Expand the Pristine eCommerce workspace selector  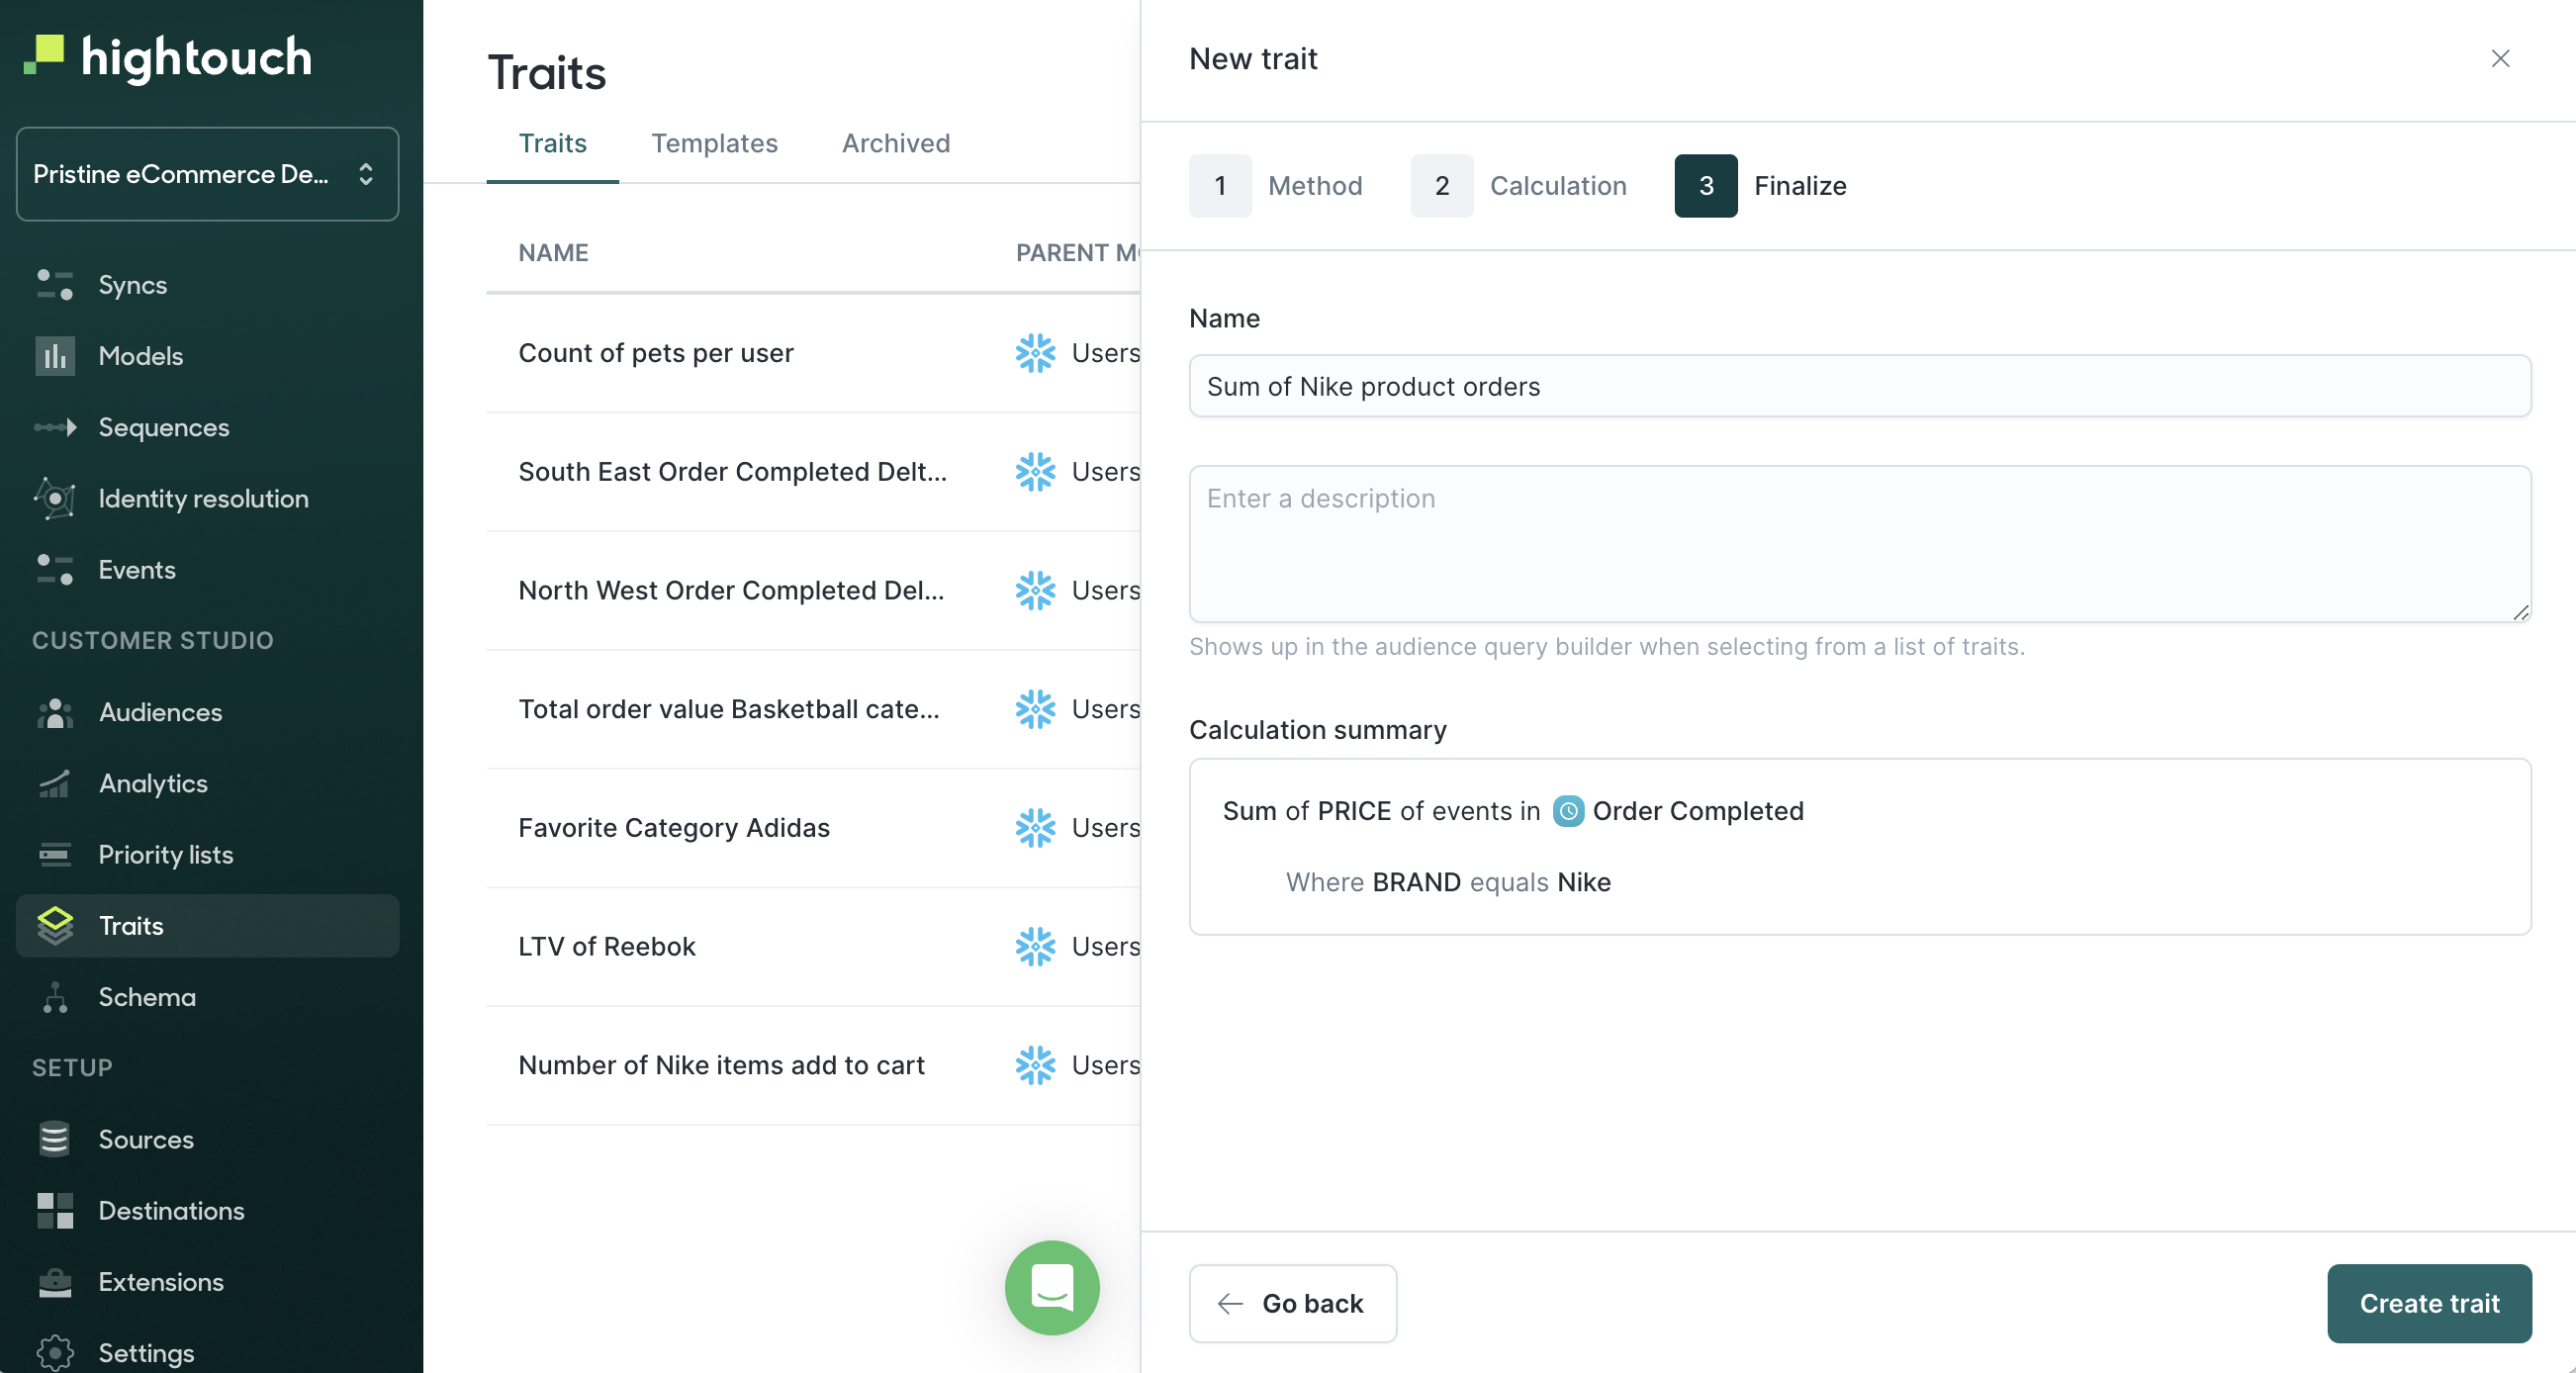(x=207, y=174)
